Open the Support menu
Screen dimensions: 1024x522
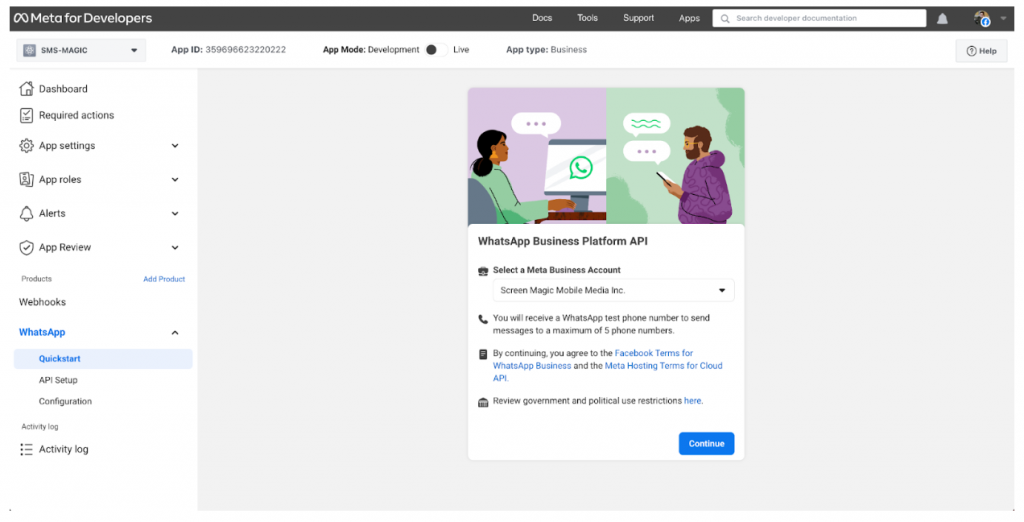click(x=638, y=18)
